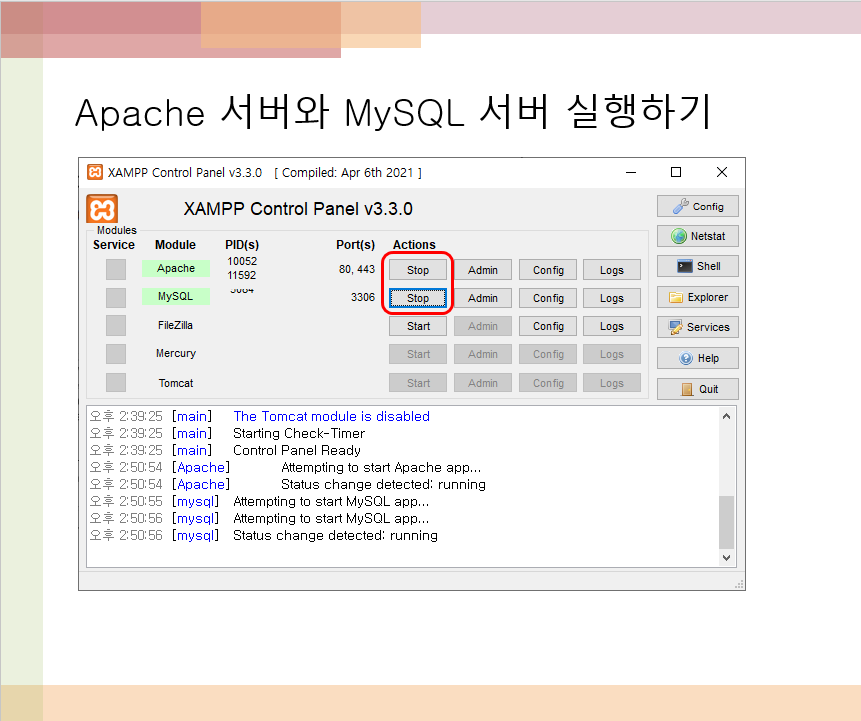
Task: View FileZilla Logs
Action: (612, 326)
